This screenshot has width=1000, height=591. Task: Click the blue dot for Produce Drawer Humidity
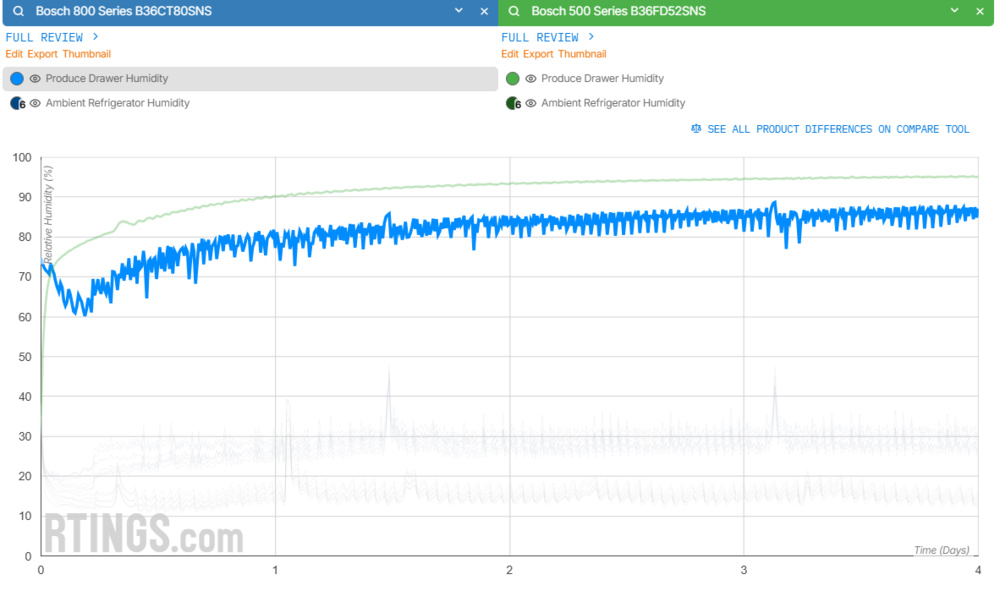[x=16, y=78]
